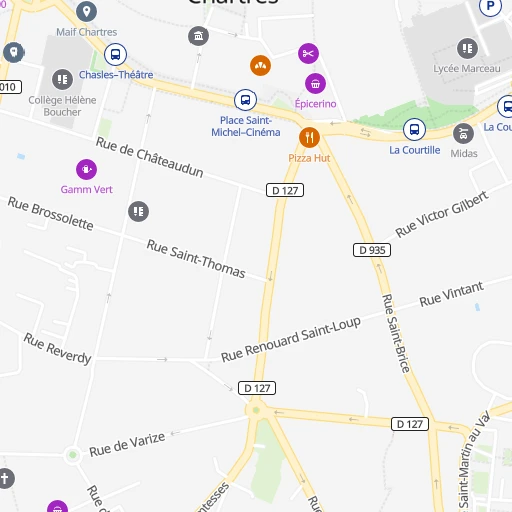The height and width of the screenshot is (512, 512).
Task: Select the Gamm Vert garden store marker
Action: [86, 169]
